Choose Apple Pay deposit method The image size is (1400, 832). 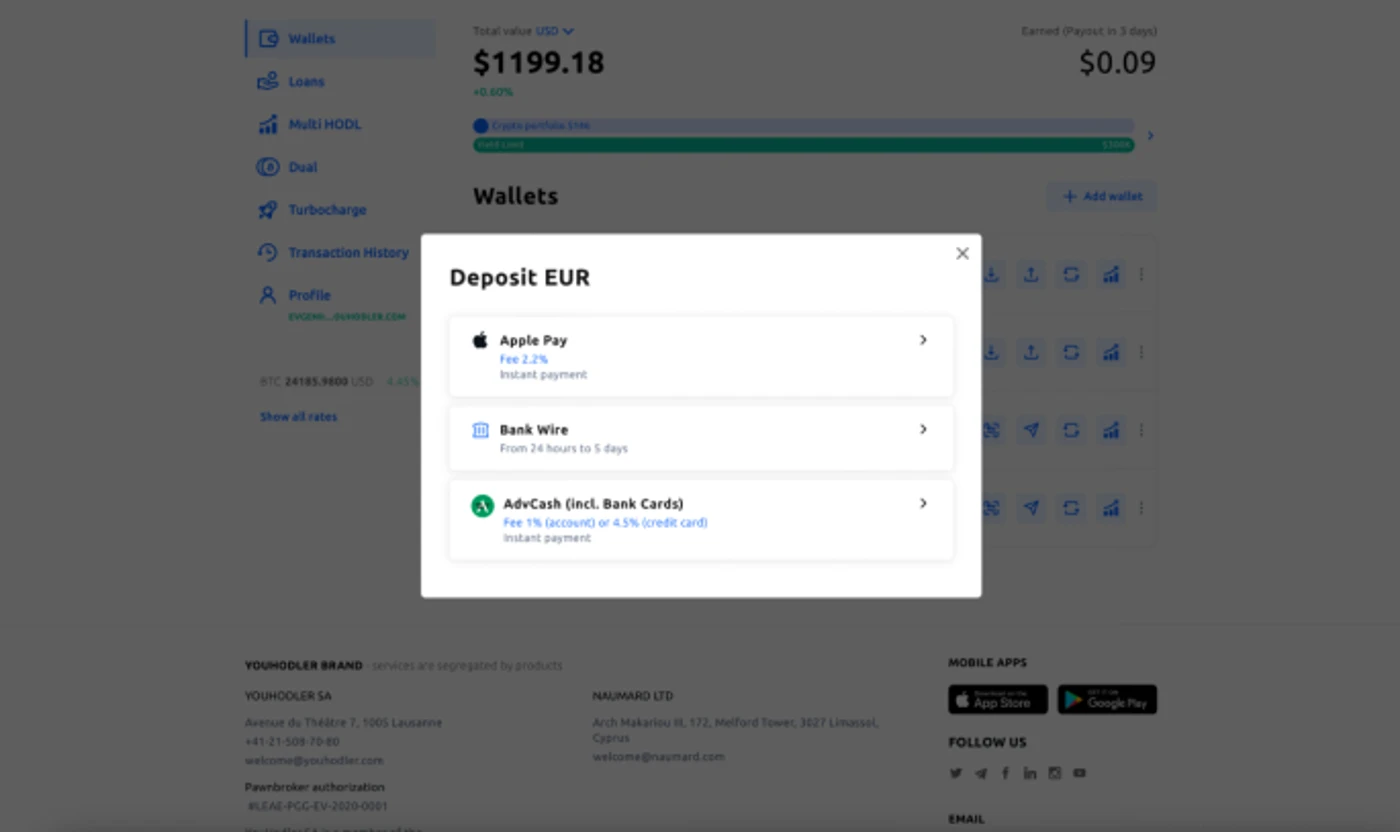click(701, 356)
